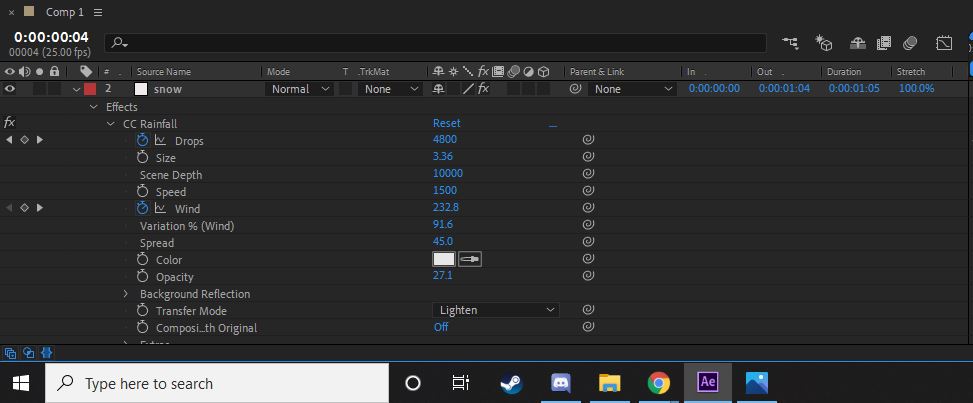Screen dimensions: 973x403
Task: Click the white Color swatch
Action: point(443,259)
